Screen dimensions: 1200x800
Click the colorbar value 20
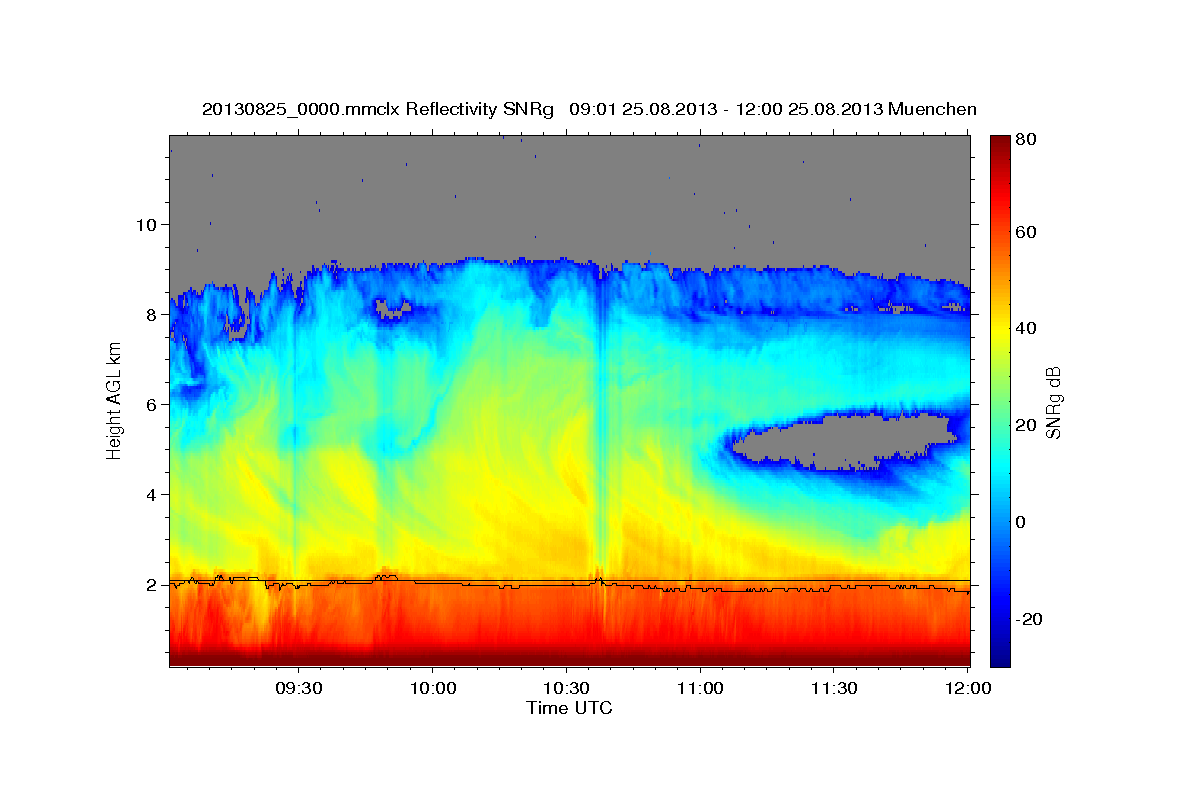click(1025, 426)
